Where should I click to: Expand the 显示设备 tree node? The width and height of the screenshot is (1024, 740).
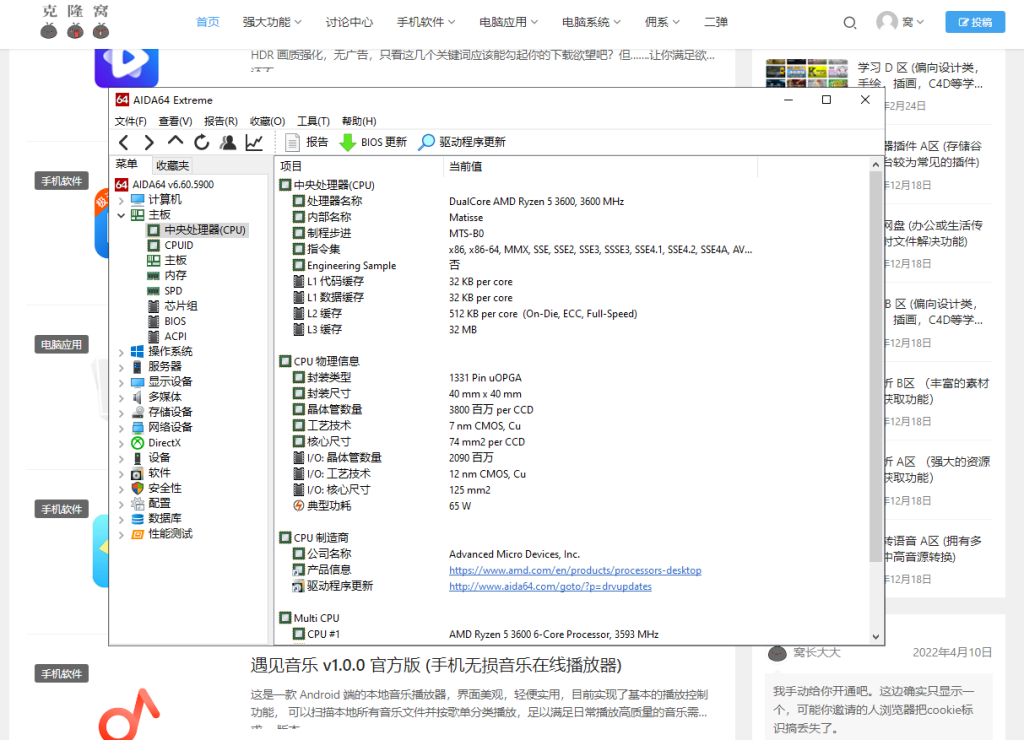click(x=121, y=382)
